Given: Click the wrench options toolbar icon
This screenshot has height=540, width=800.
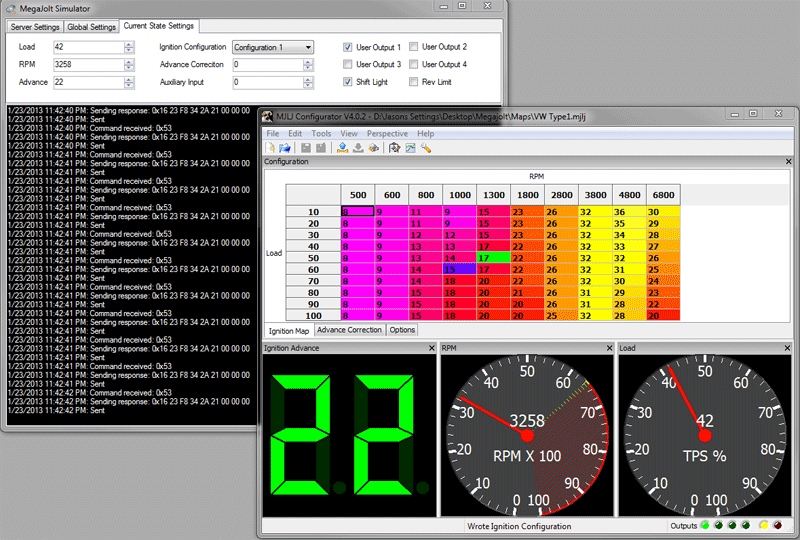Looking at the screenshot, I should click(x=426, y=148).
